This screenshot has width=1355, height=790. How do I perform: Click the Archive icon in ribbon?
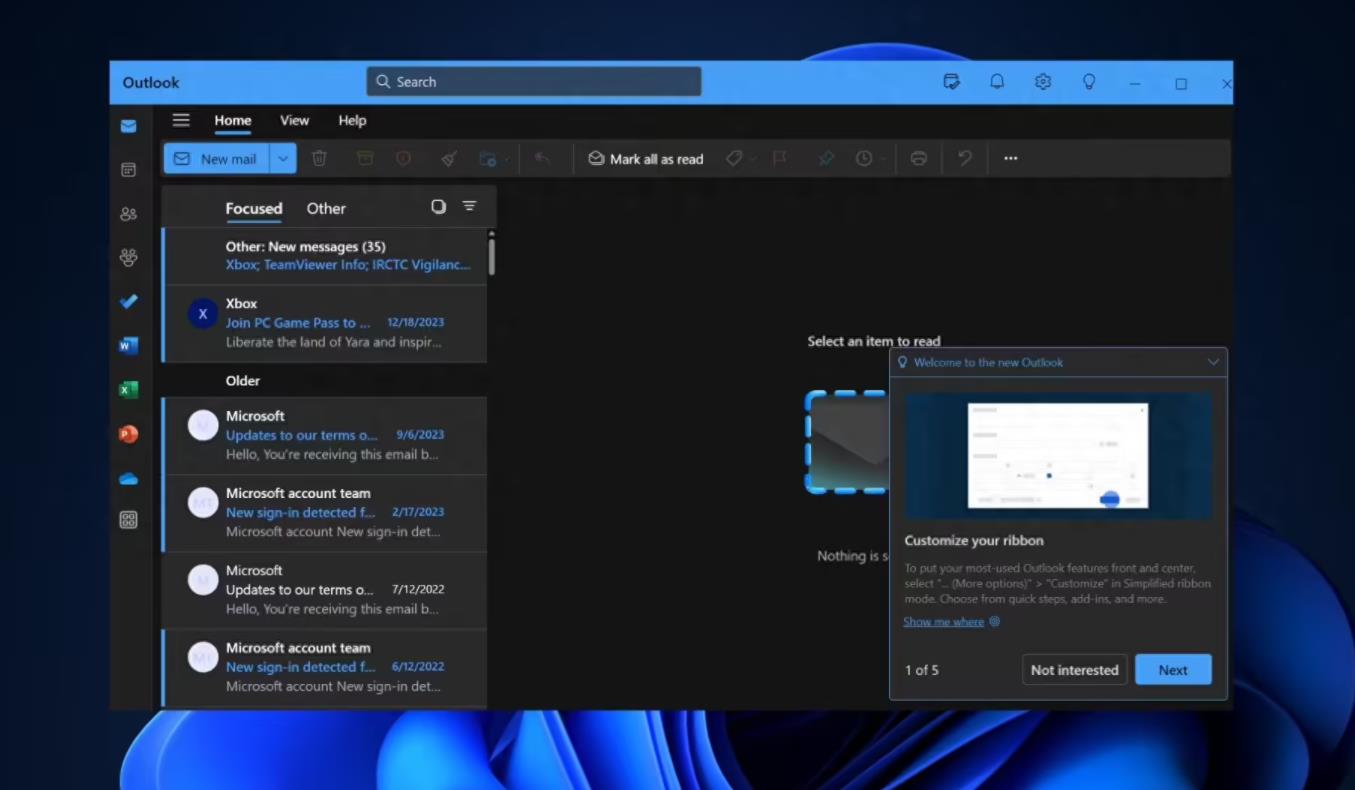click(x=365, y=158)
